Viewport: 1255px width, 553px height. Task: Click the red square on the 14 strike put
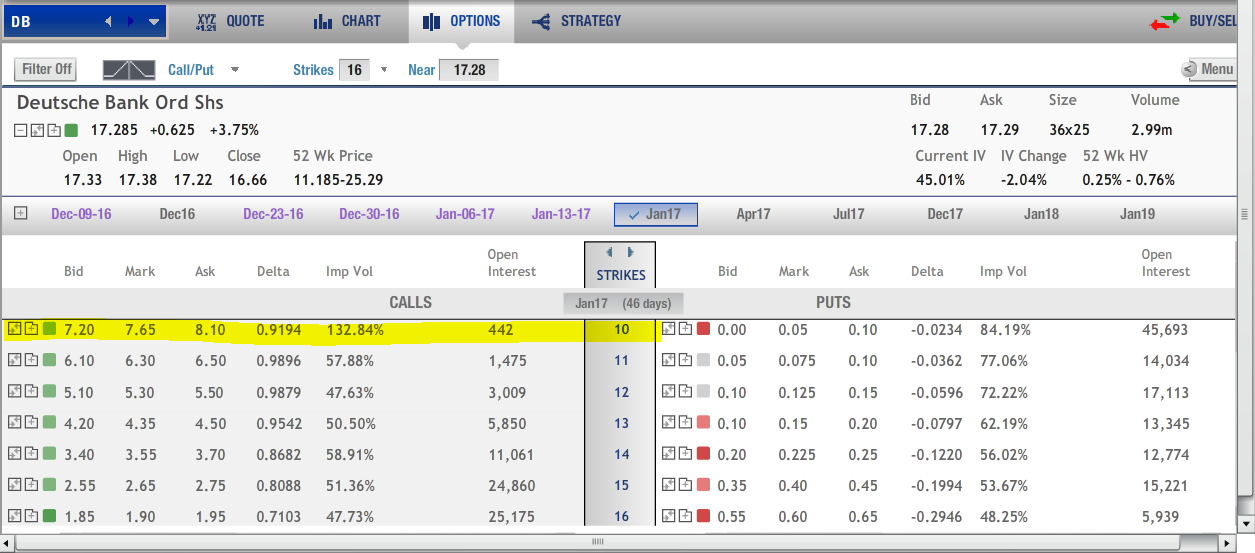[x=703, y=455]
